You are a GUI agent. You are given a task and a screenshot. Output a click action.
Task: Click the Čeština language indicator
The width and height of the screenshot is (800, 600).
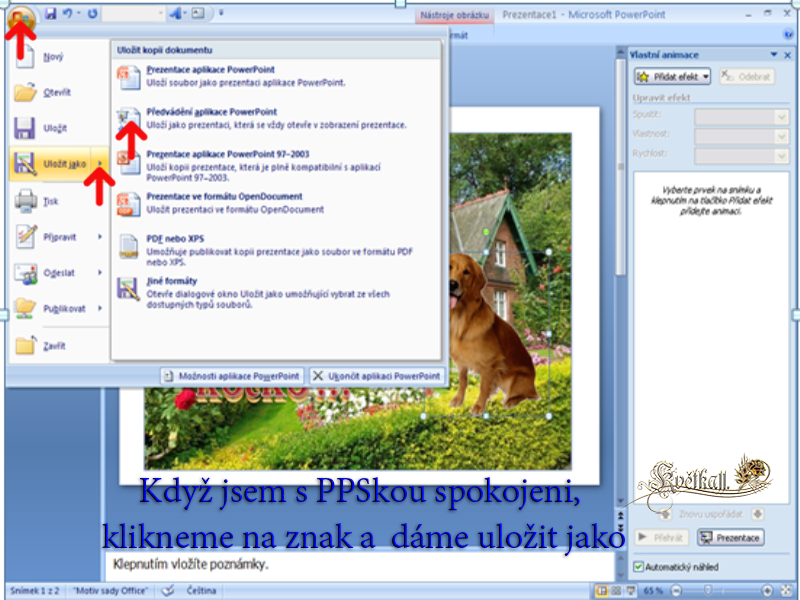(201, 590)
